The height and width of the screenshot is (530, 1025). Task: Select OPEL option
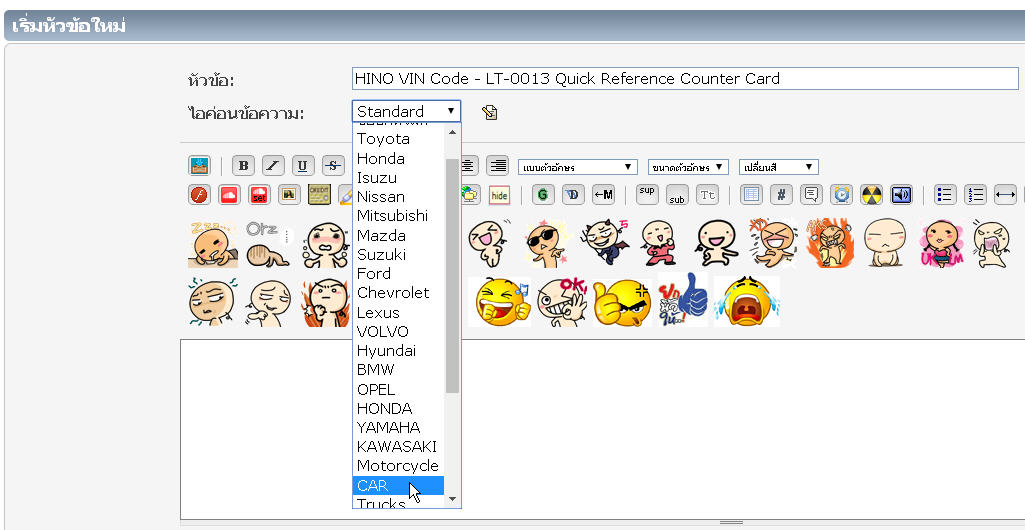pos(399,389)
